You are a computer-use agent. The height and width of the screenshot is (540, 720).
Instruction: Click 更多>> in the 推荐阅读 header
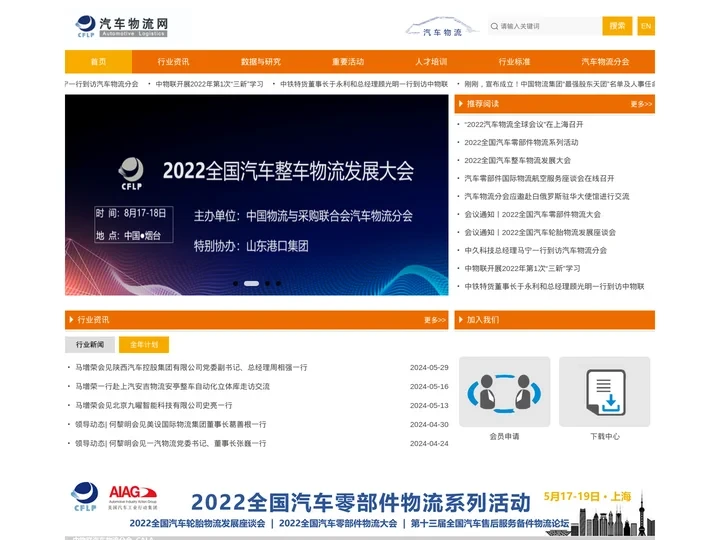pos(641,104)
